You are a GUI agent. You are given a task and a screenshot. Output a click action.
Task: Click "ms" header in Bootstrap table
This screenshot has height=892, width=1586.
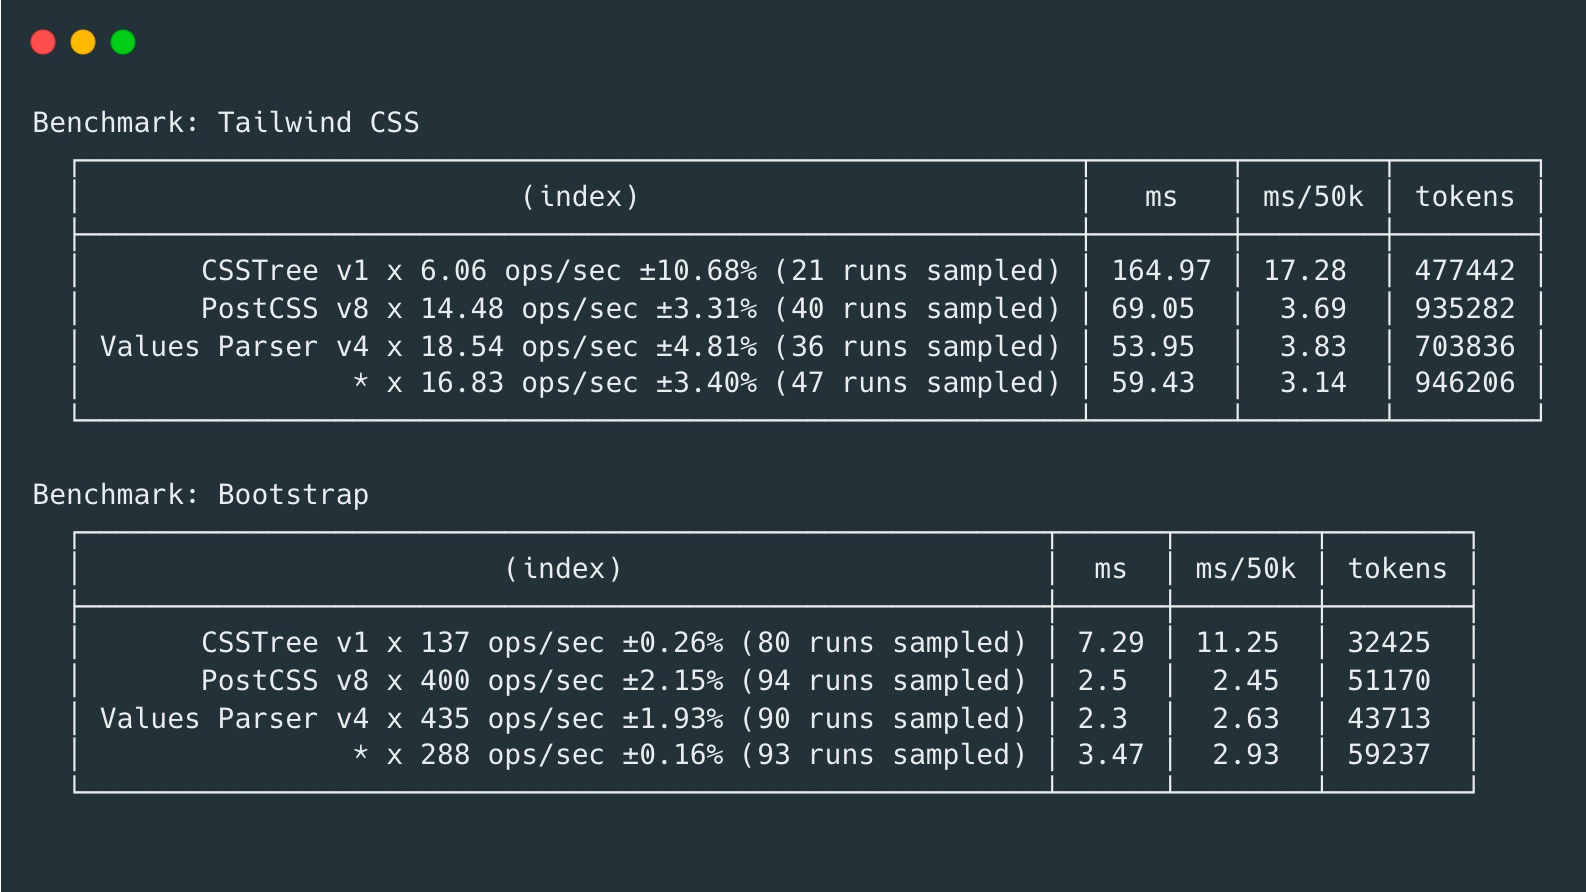tap(1110, 569)
